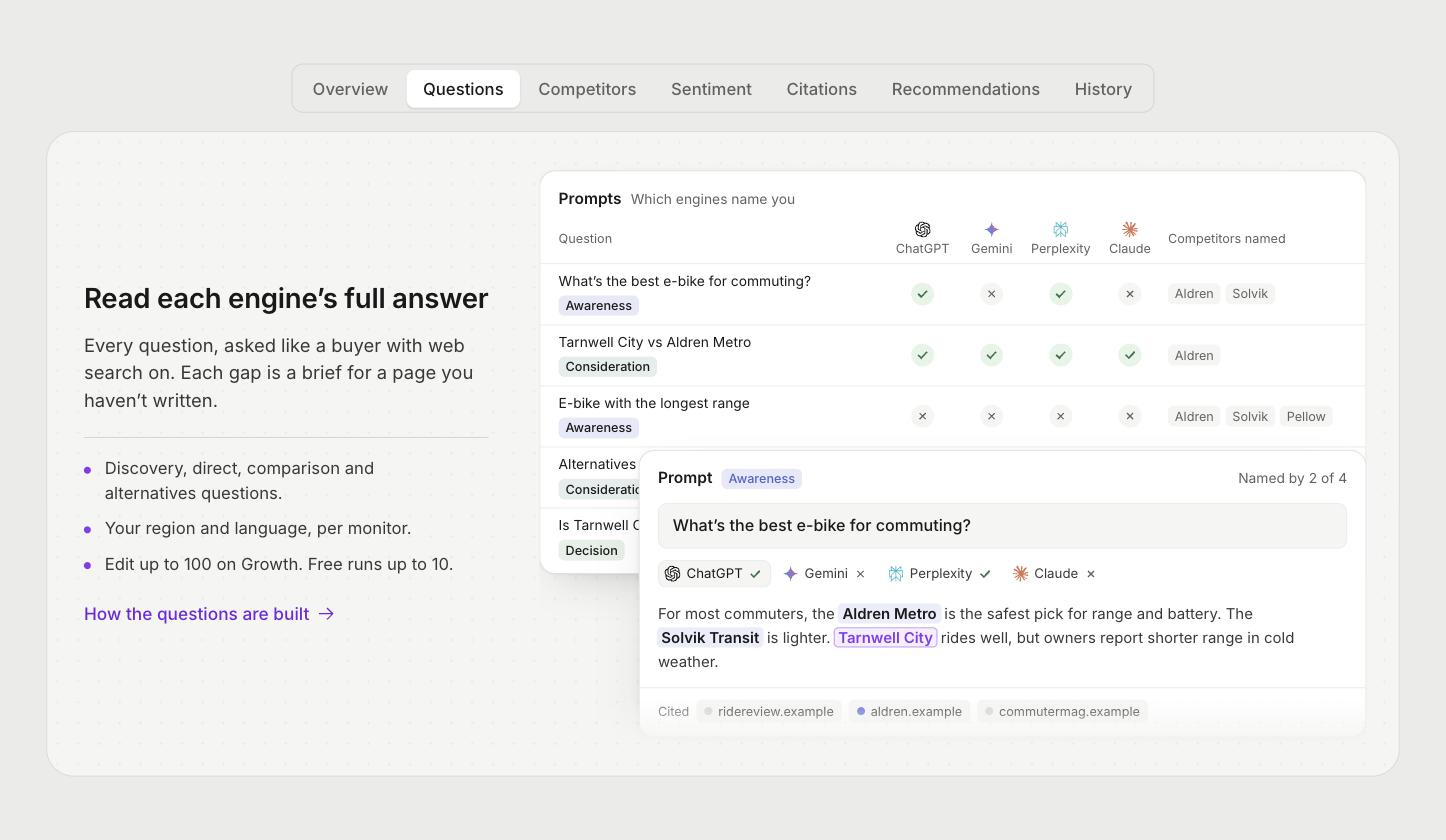Click Gemini cross for longest range row
This screenshot has height=840, width=1446.
point(991,416)
